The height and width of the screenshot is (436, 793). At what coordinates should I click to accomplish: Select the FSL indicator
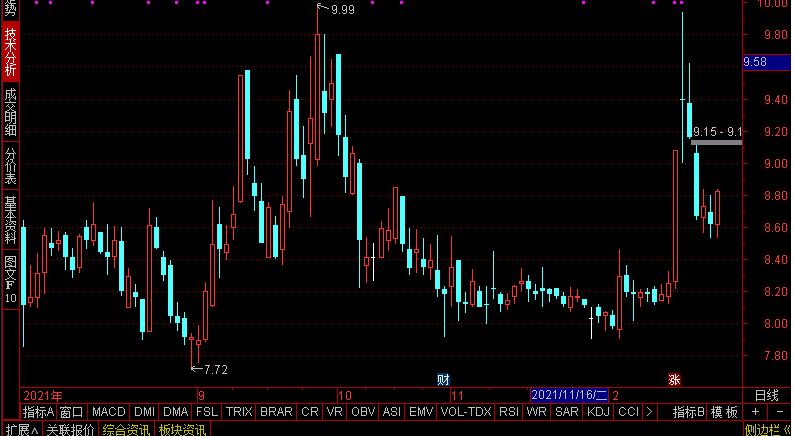click(x=207, y=412)
